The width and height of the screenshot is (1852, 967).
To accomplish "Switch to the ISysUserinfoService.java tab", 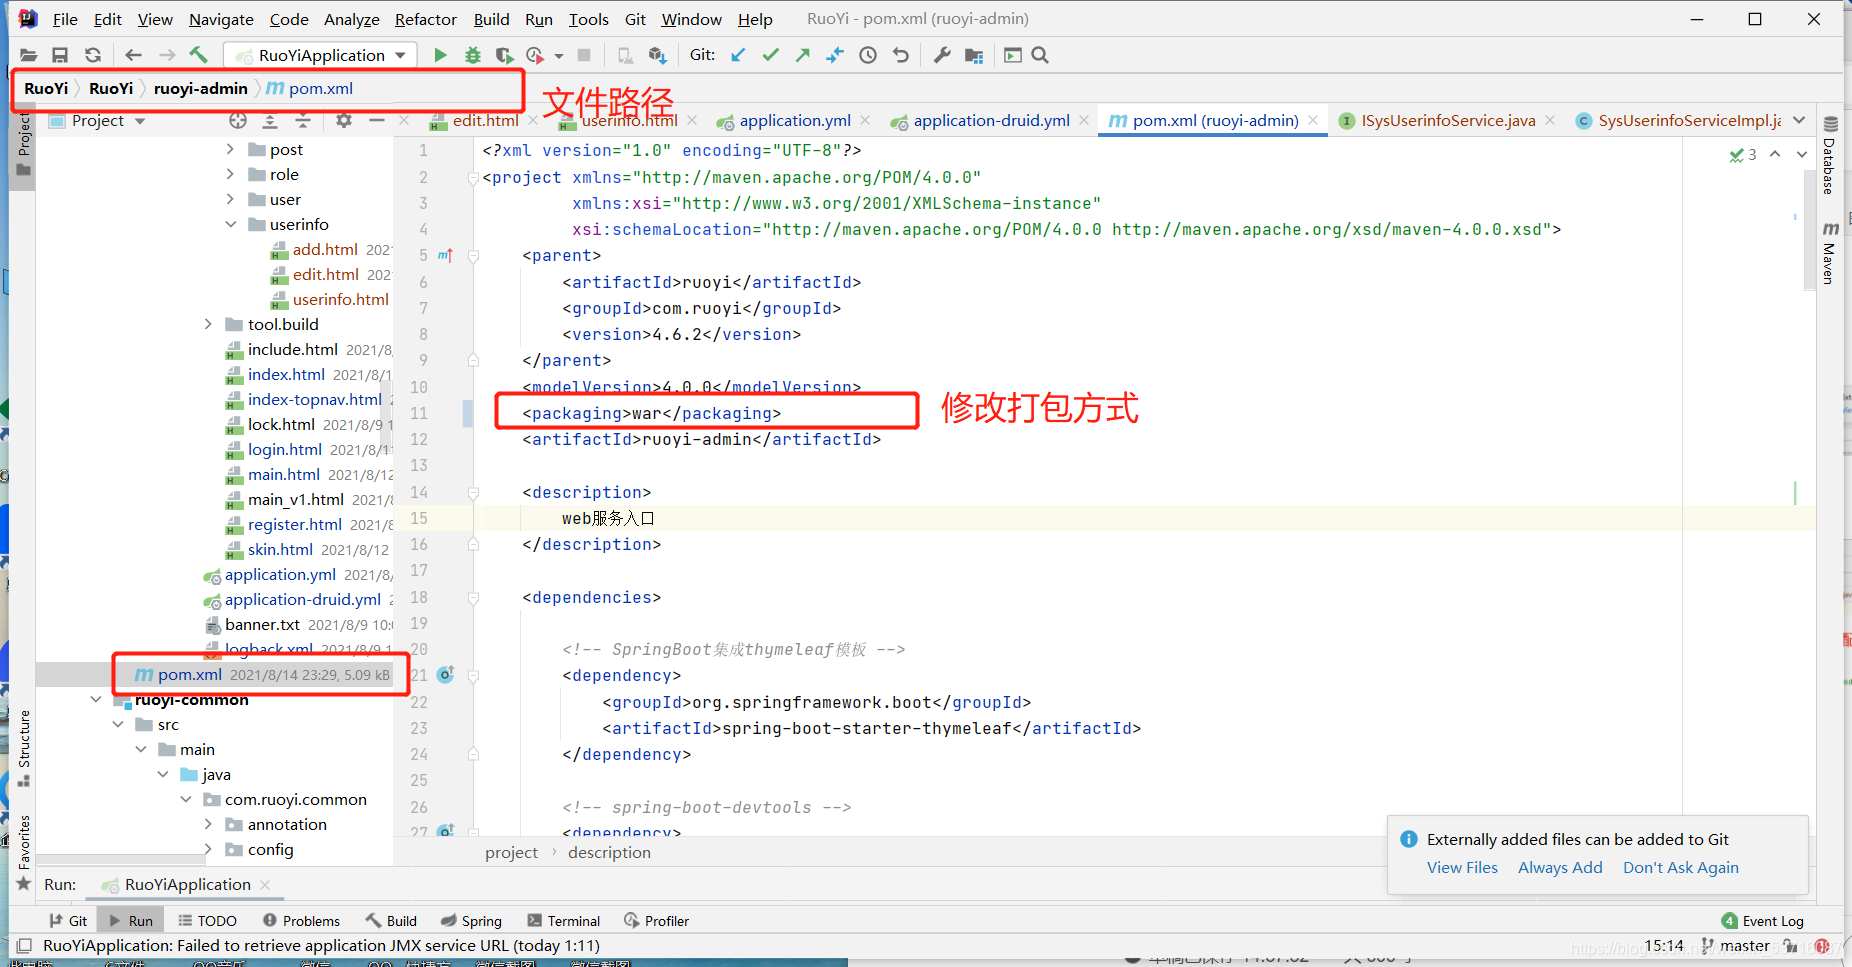I will [1448, 120].
